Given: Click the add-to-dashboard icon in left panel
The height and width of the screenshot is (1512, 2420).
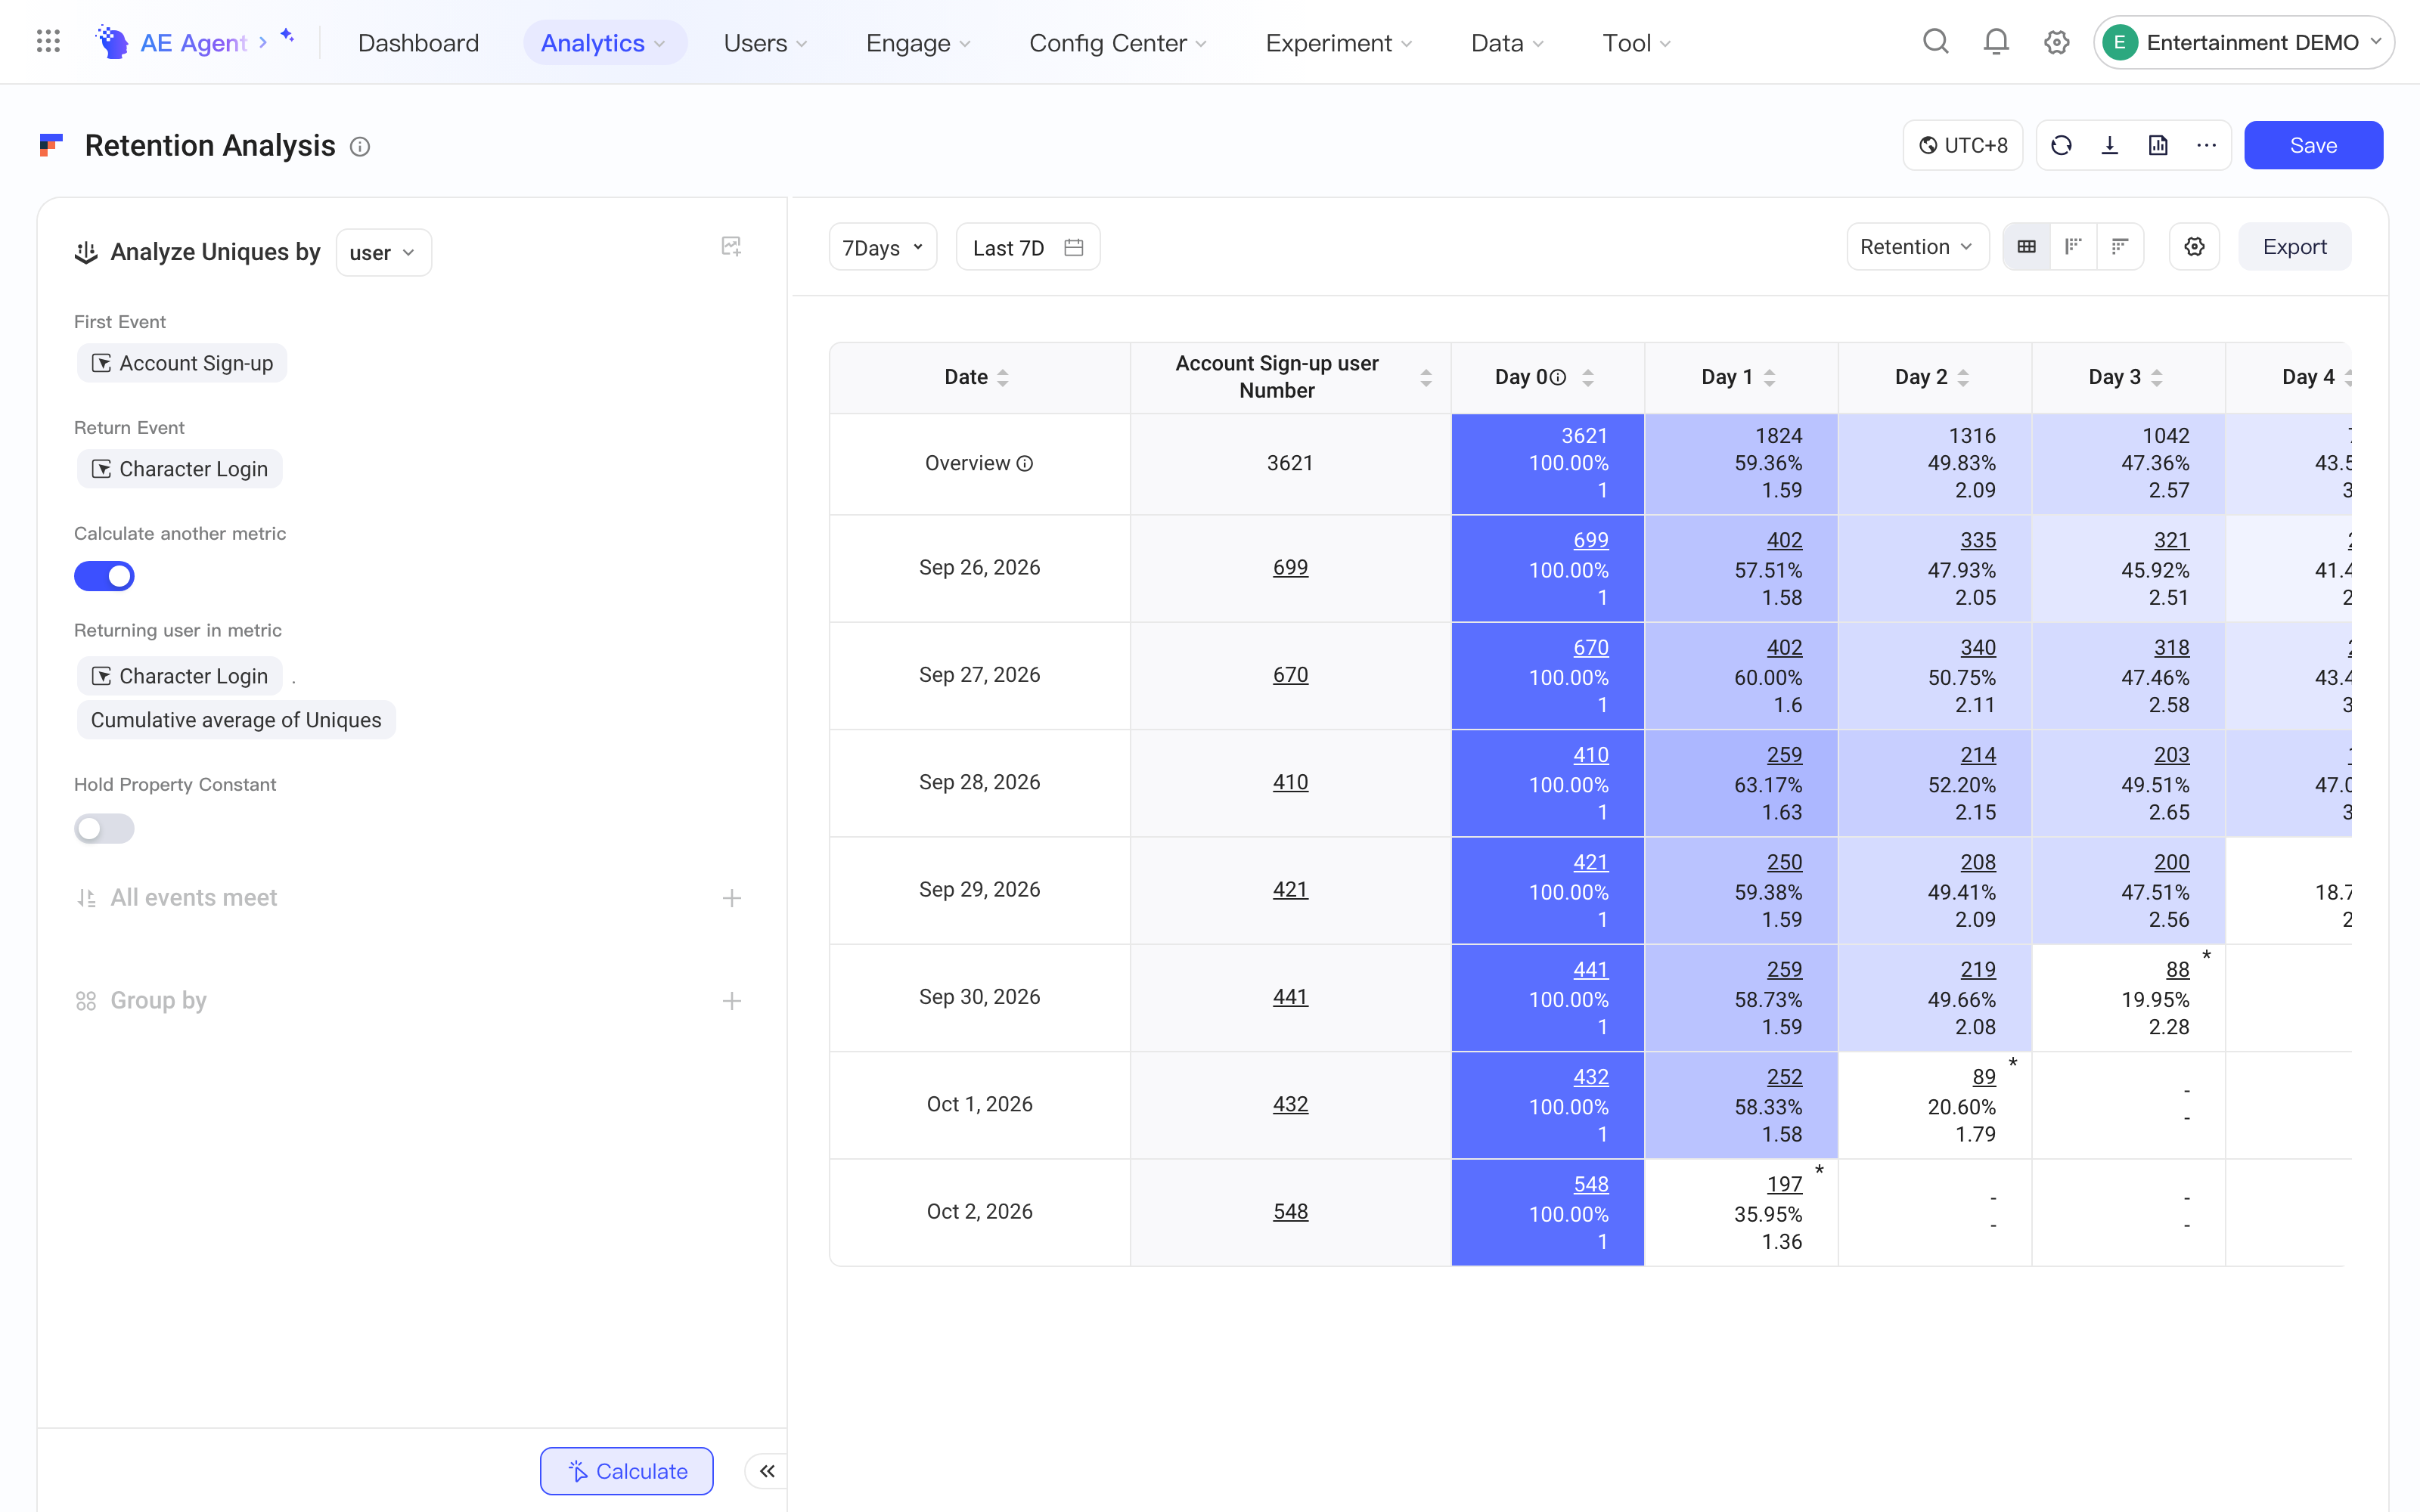Looking at the screenshot, I should click(731, 246).
